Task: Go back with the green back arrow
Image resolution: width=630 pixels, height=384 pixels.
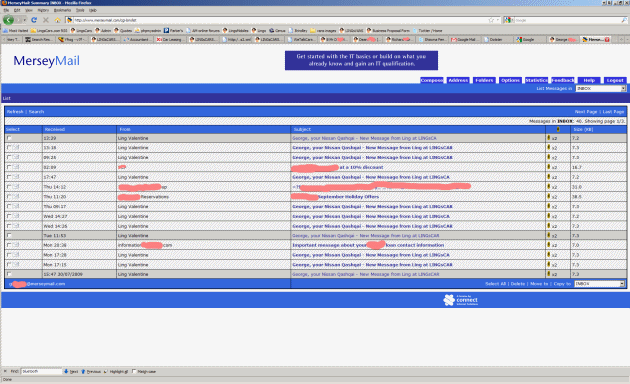Action: pos(8,20)
